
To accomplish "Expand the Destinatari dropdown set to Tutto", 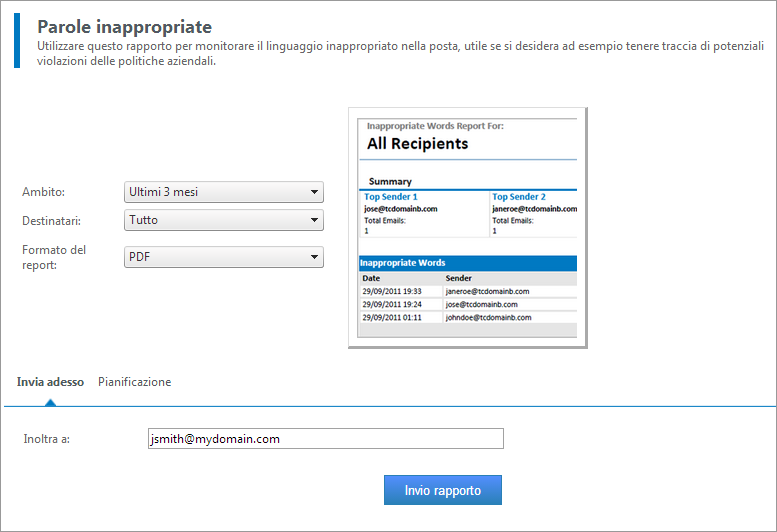I will click(x=223, y=220).
